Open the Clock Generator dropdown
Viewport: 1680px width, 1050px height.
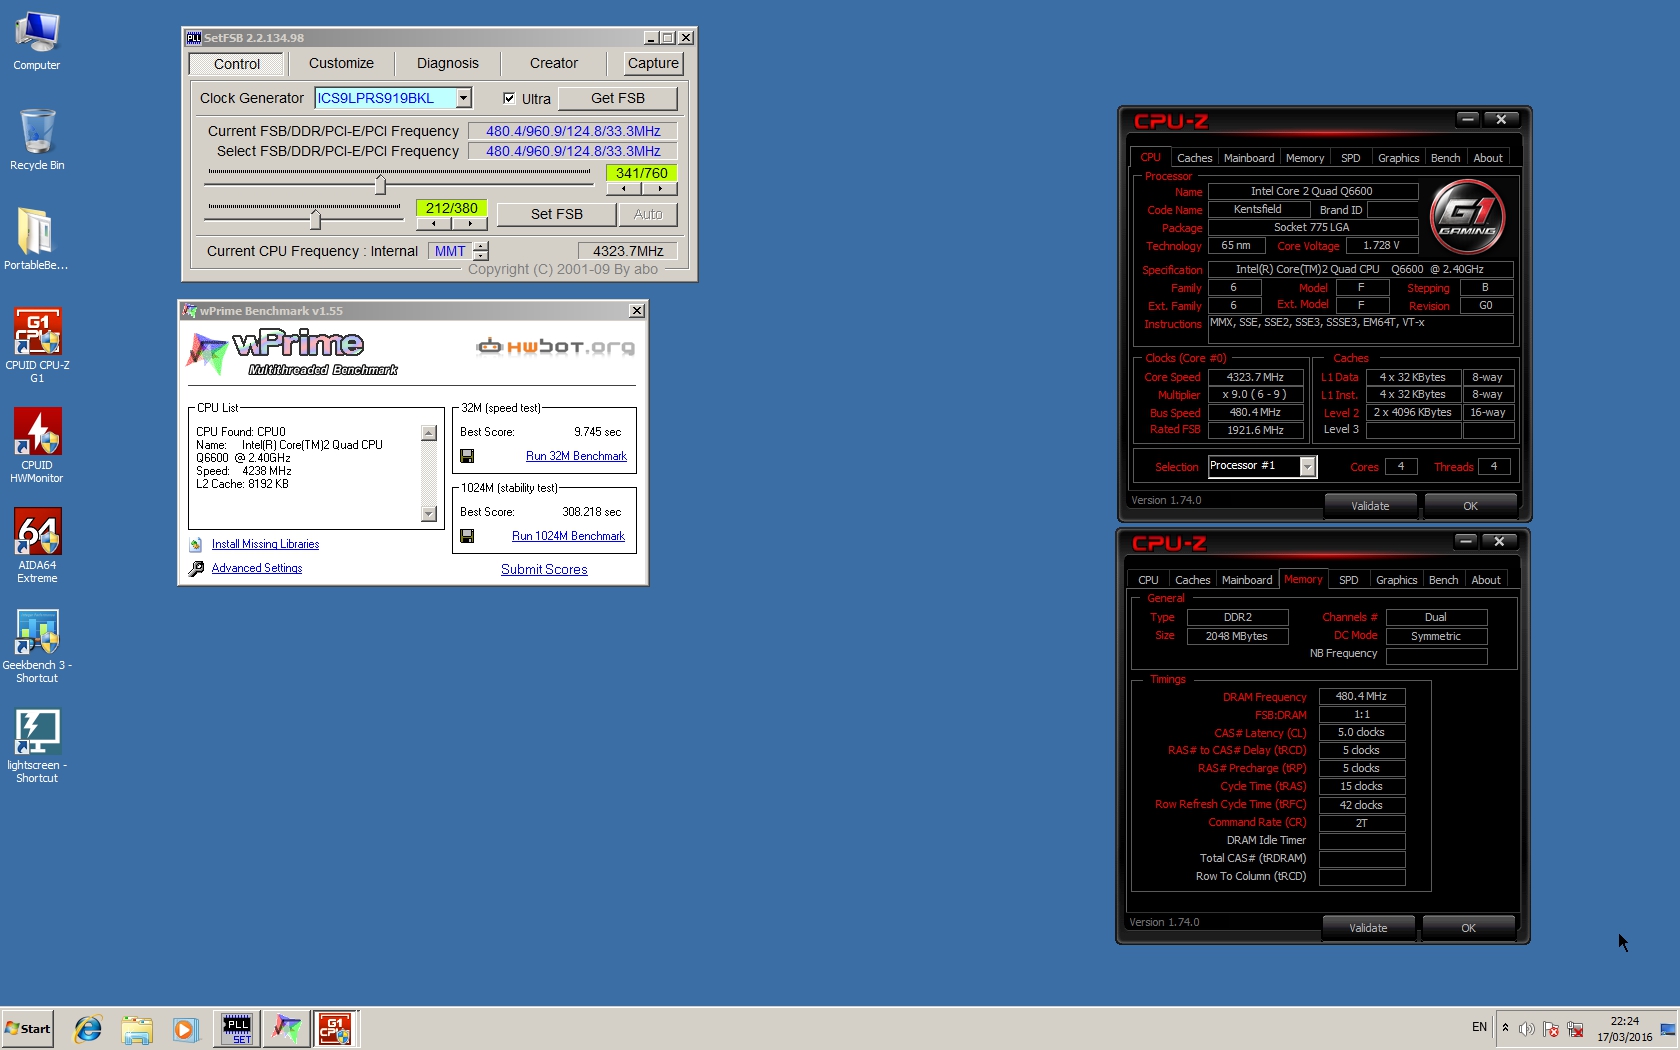pos(464,98)
